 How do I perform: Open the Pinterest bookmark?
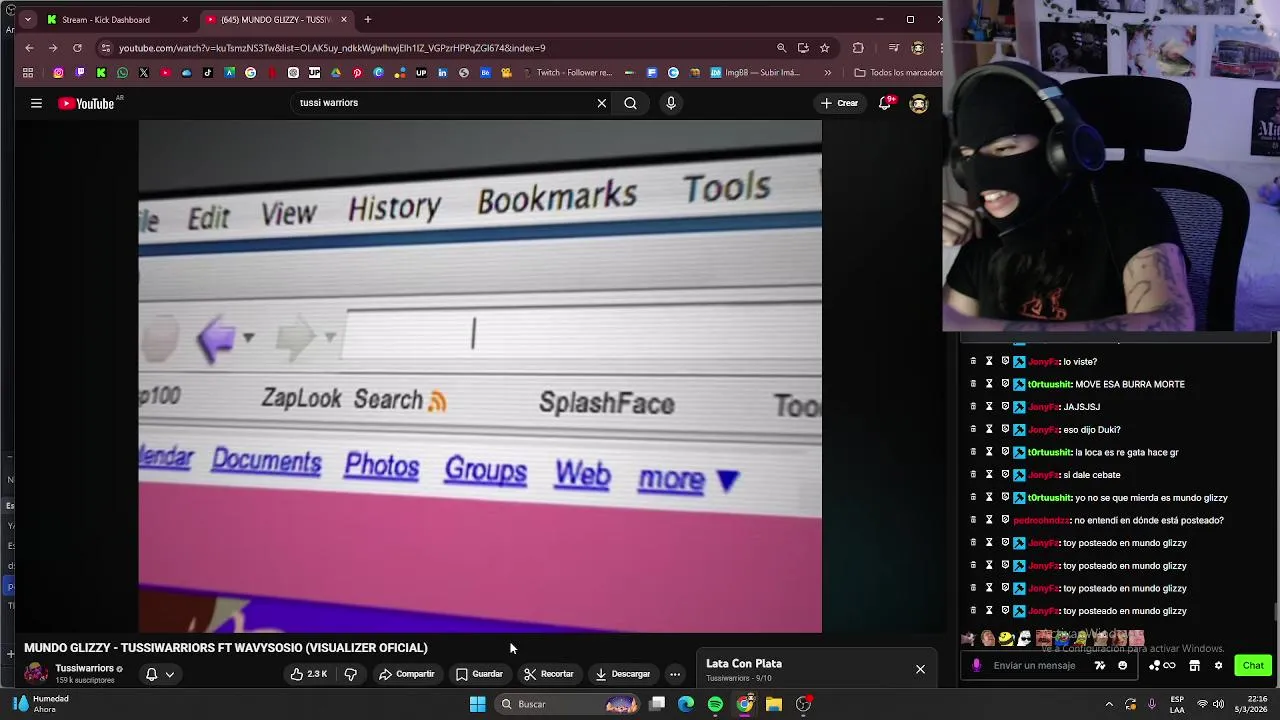click(357, 73)
